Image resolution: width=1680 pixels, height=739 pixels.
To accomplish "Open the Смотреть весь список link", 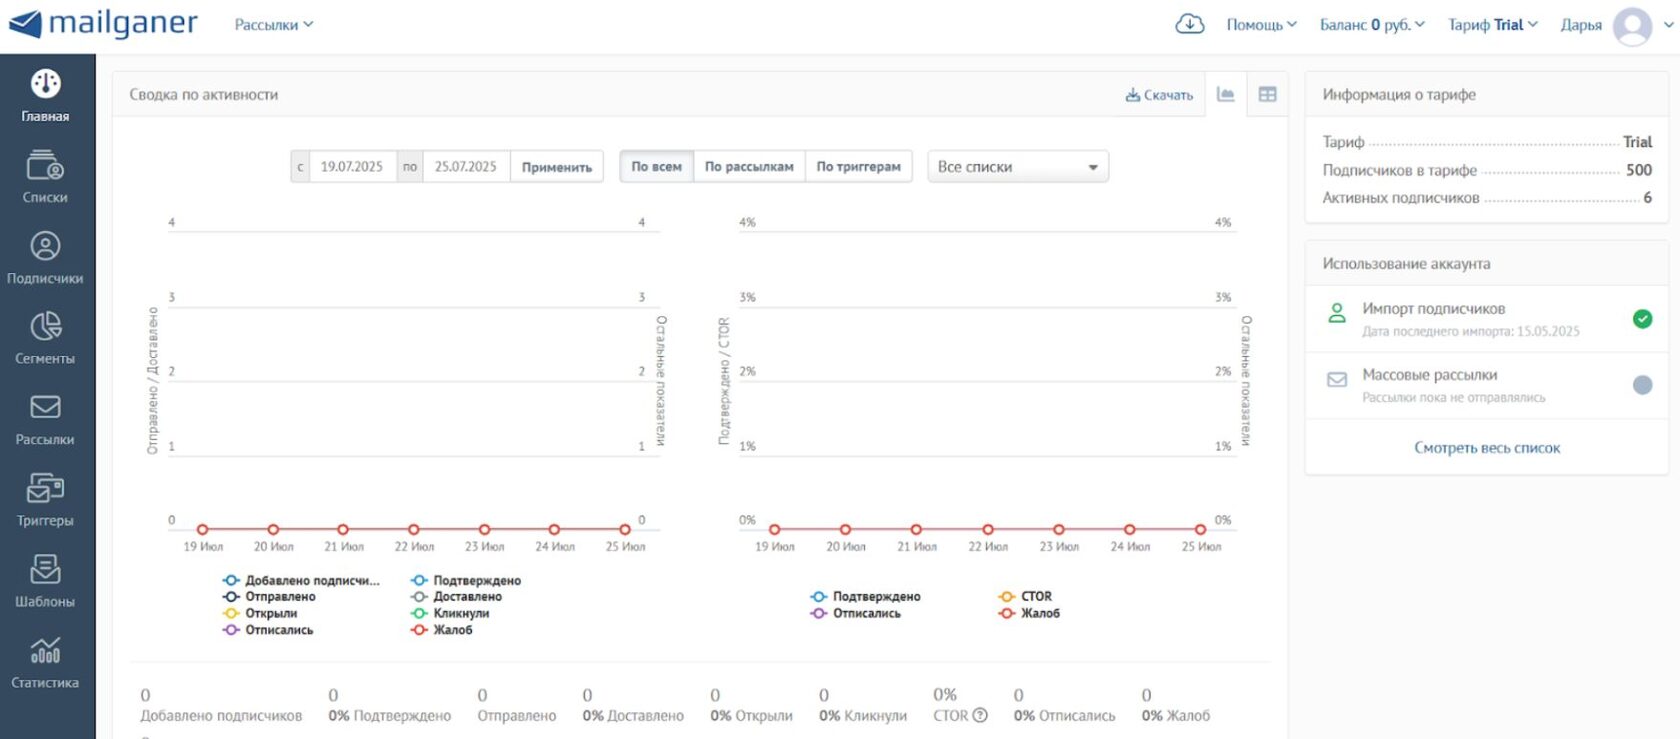I will (x=1486, y=448).
